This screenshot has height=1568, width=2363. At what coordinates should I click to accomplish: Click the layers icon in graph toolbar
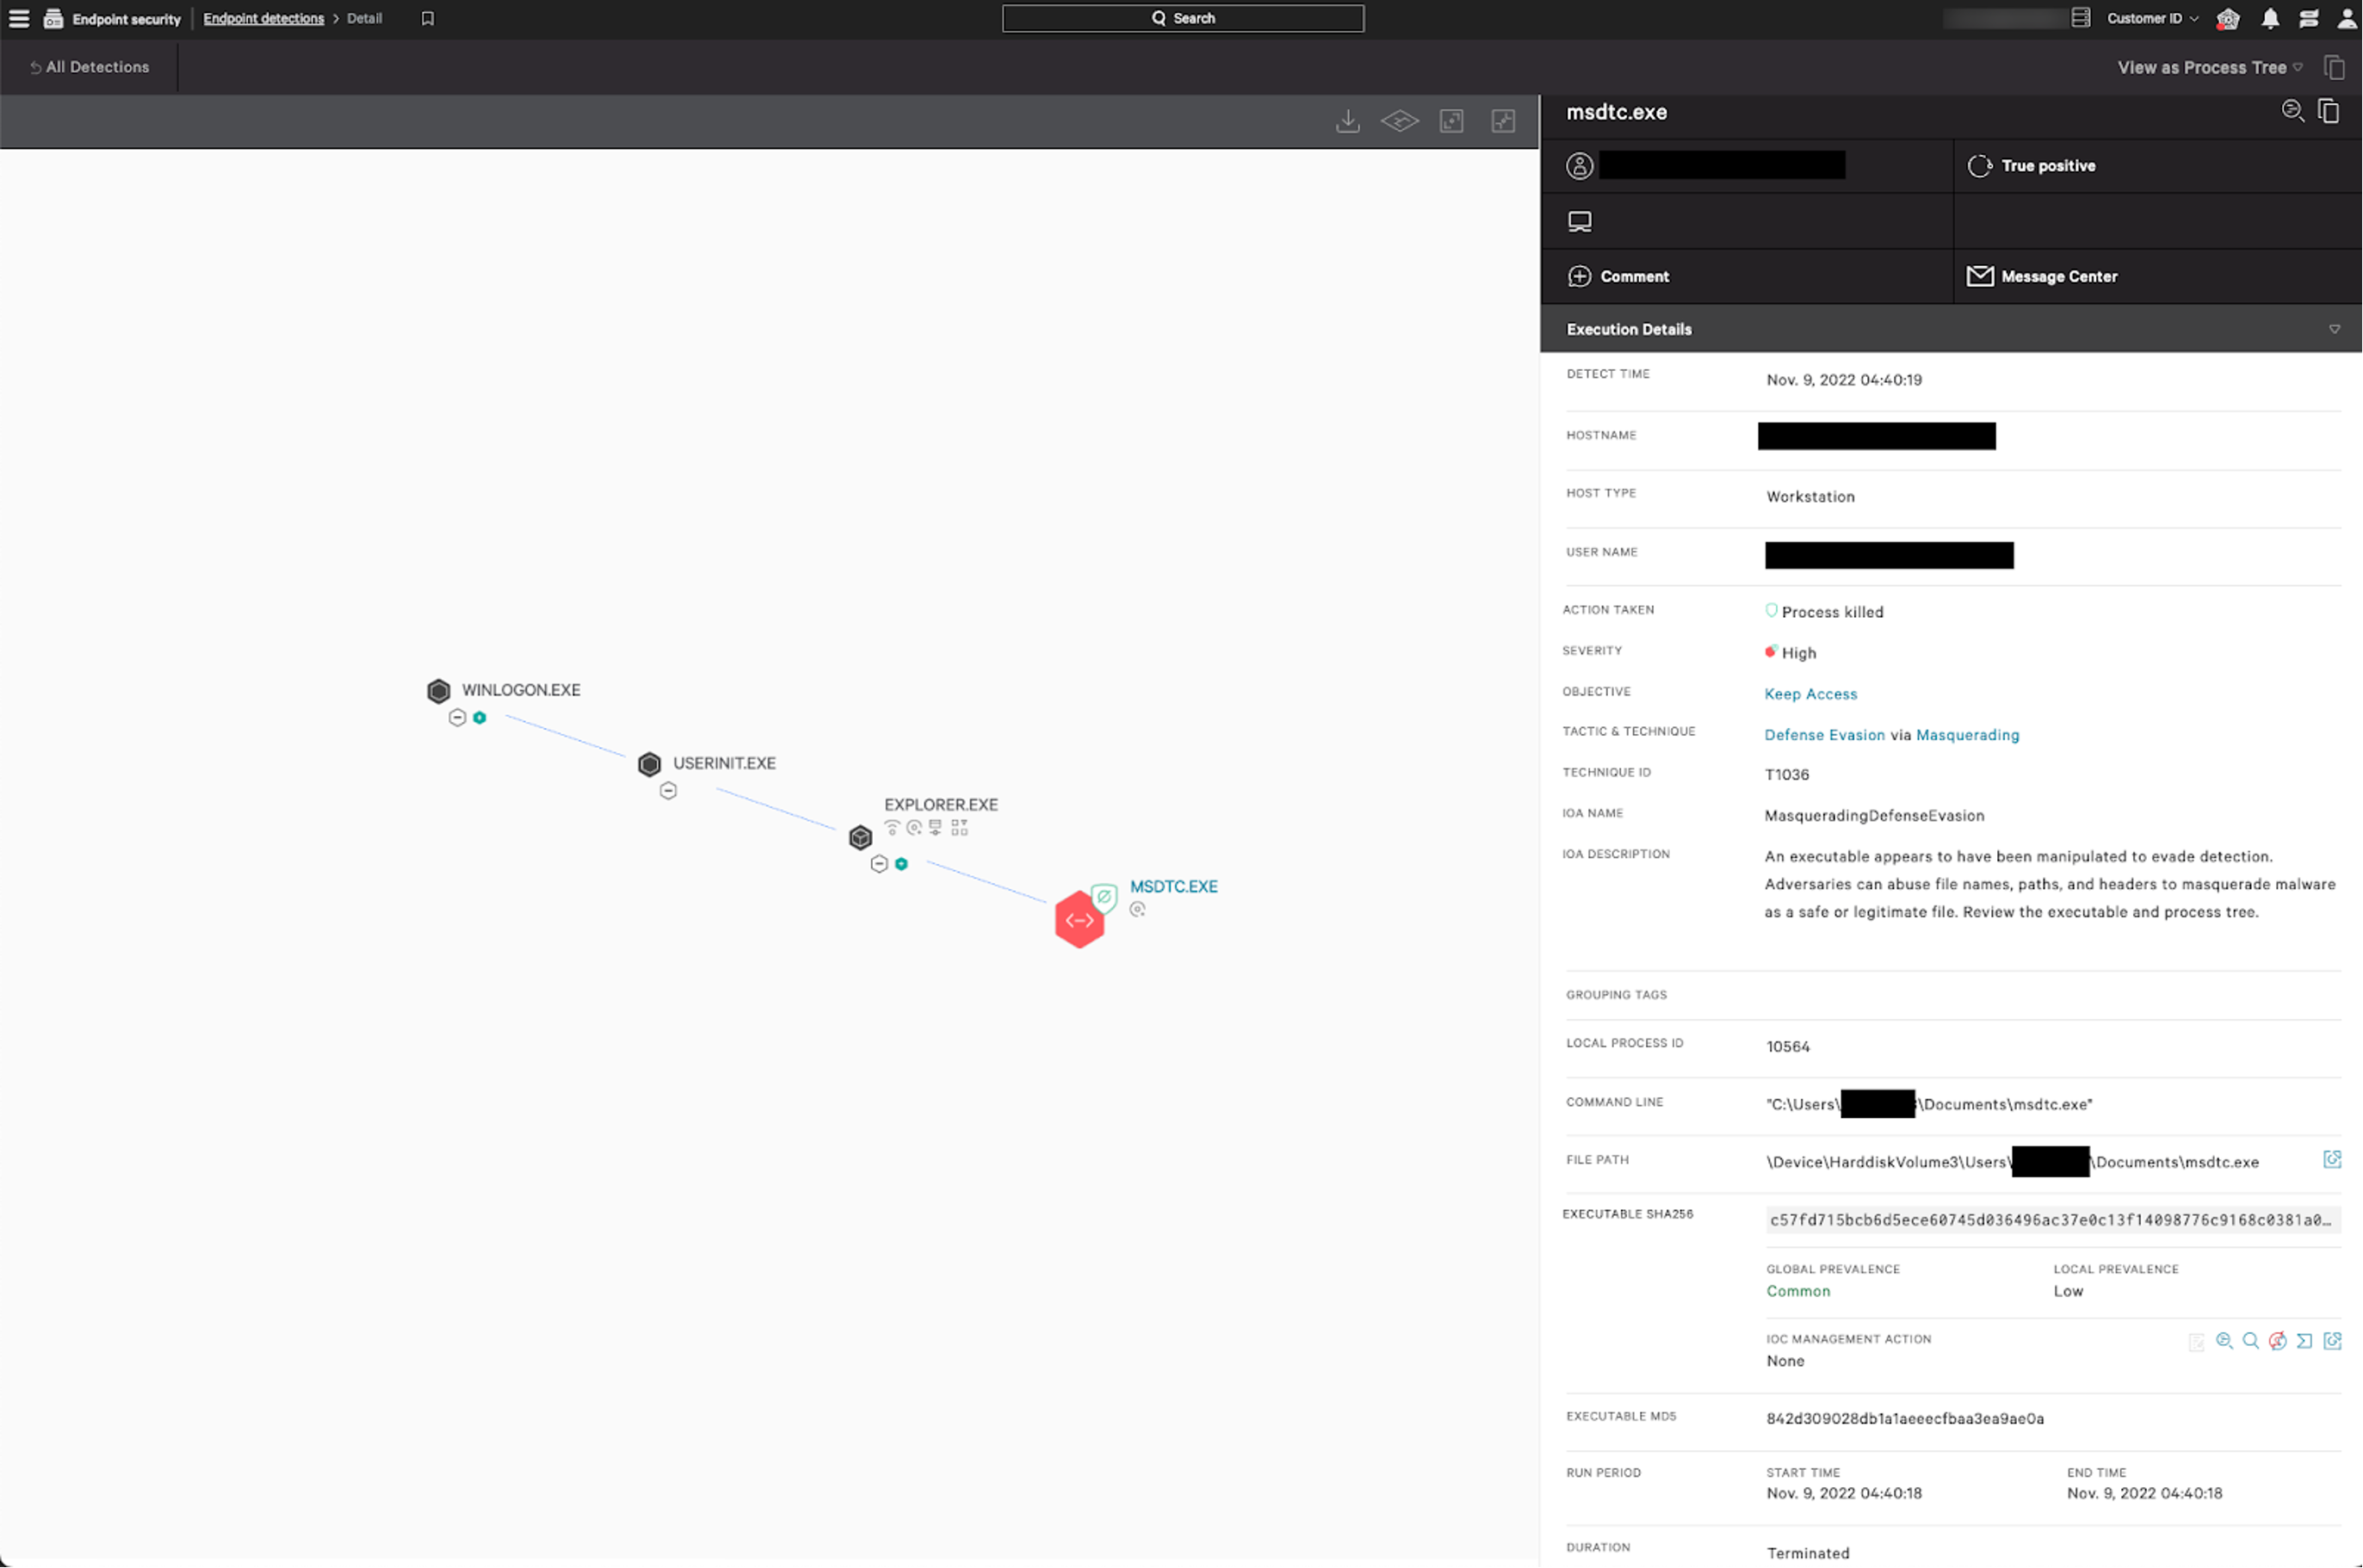point(1400,121)
